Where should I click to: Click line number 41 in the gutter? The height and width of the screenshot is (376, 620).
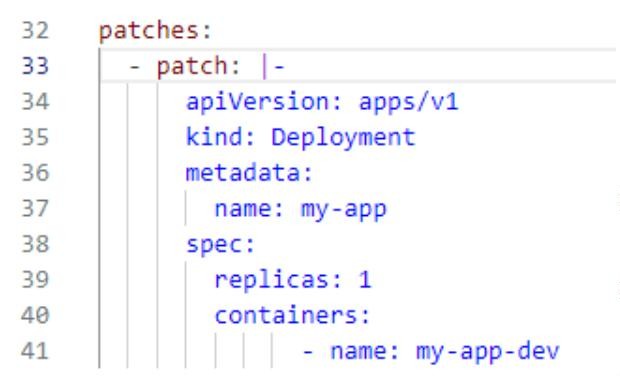[x=35, y=351]
